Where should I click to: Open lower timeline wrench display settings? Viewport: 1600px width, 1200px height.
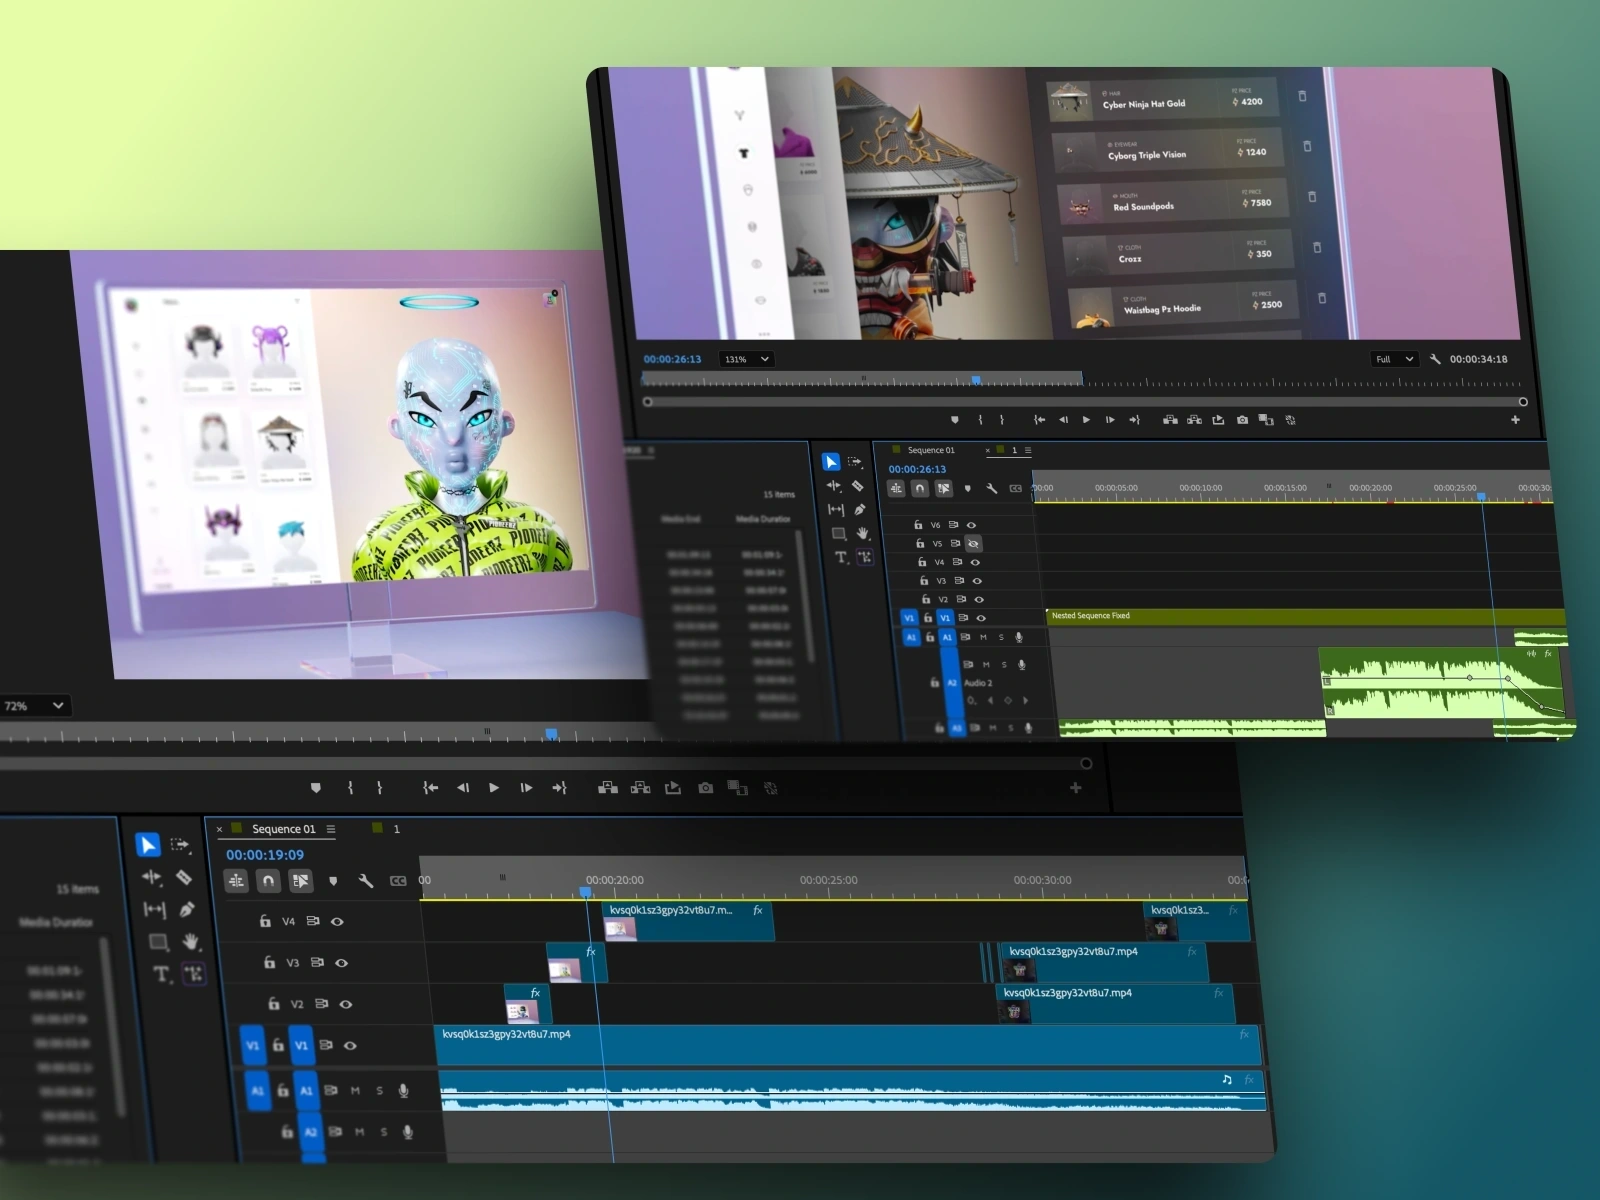tap(366, 881)
